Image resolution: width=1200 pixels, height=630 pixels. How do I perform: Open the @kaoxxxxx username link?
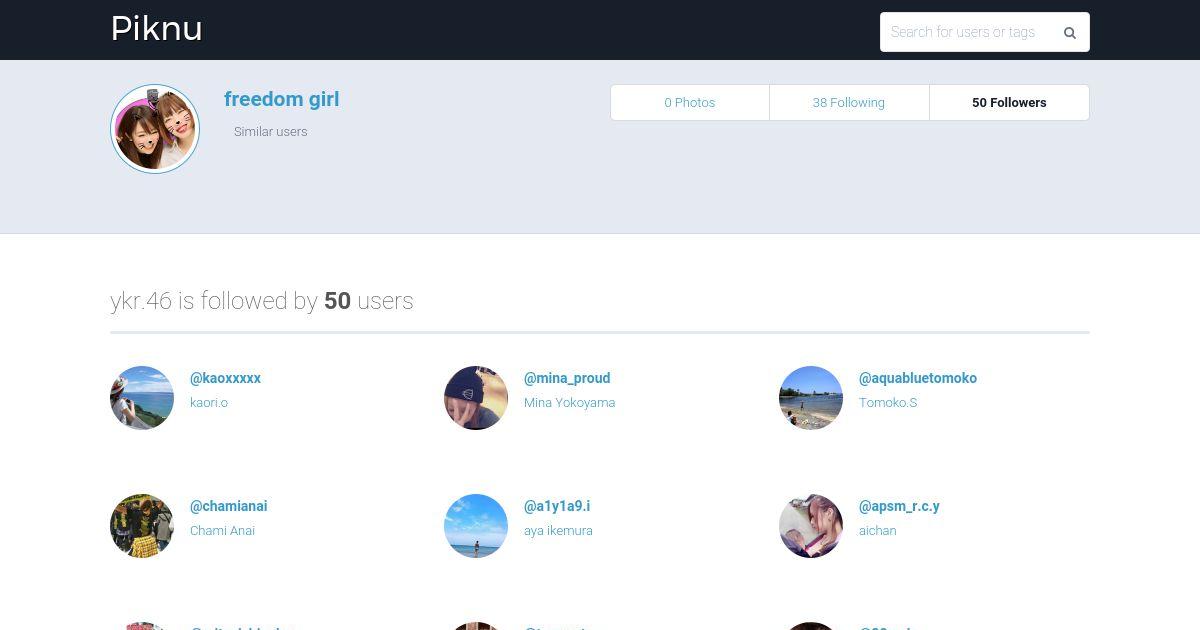(x=225, y=378)
